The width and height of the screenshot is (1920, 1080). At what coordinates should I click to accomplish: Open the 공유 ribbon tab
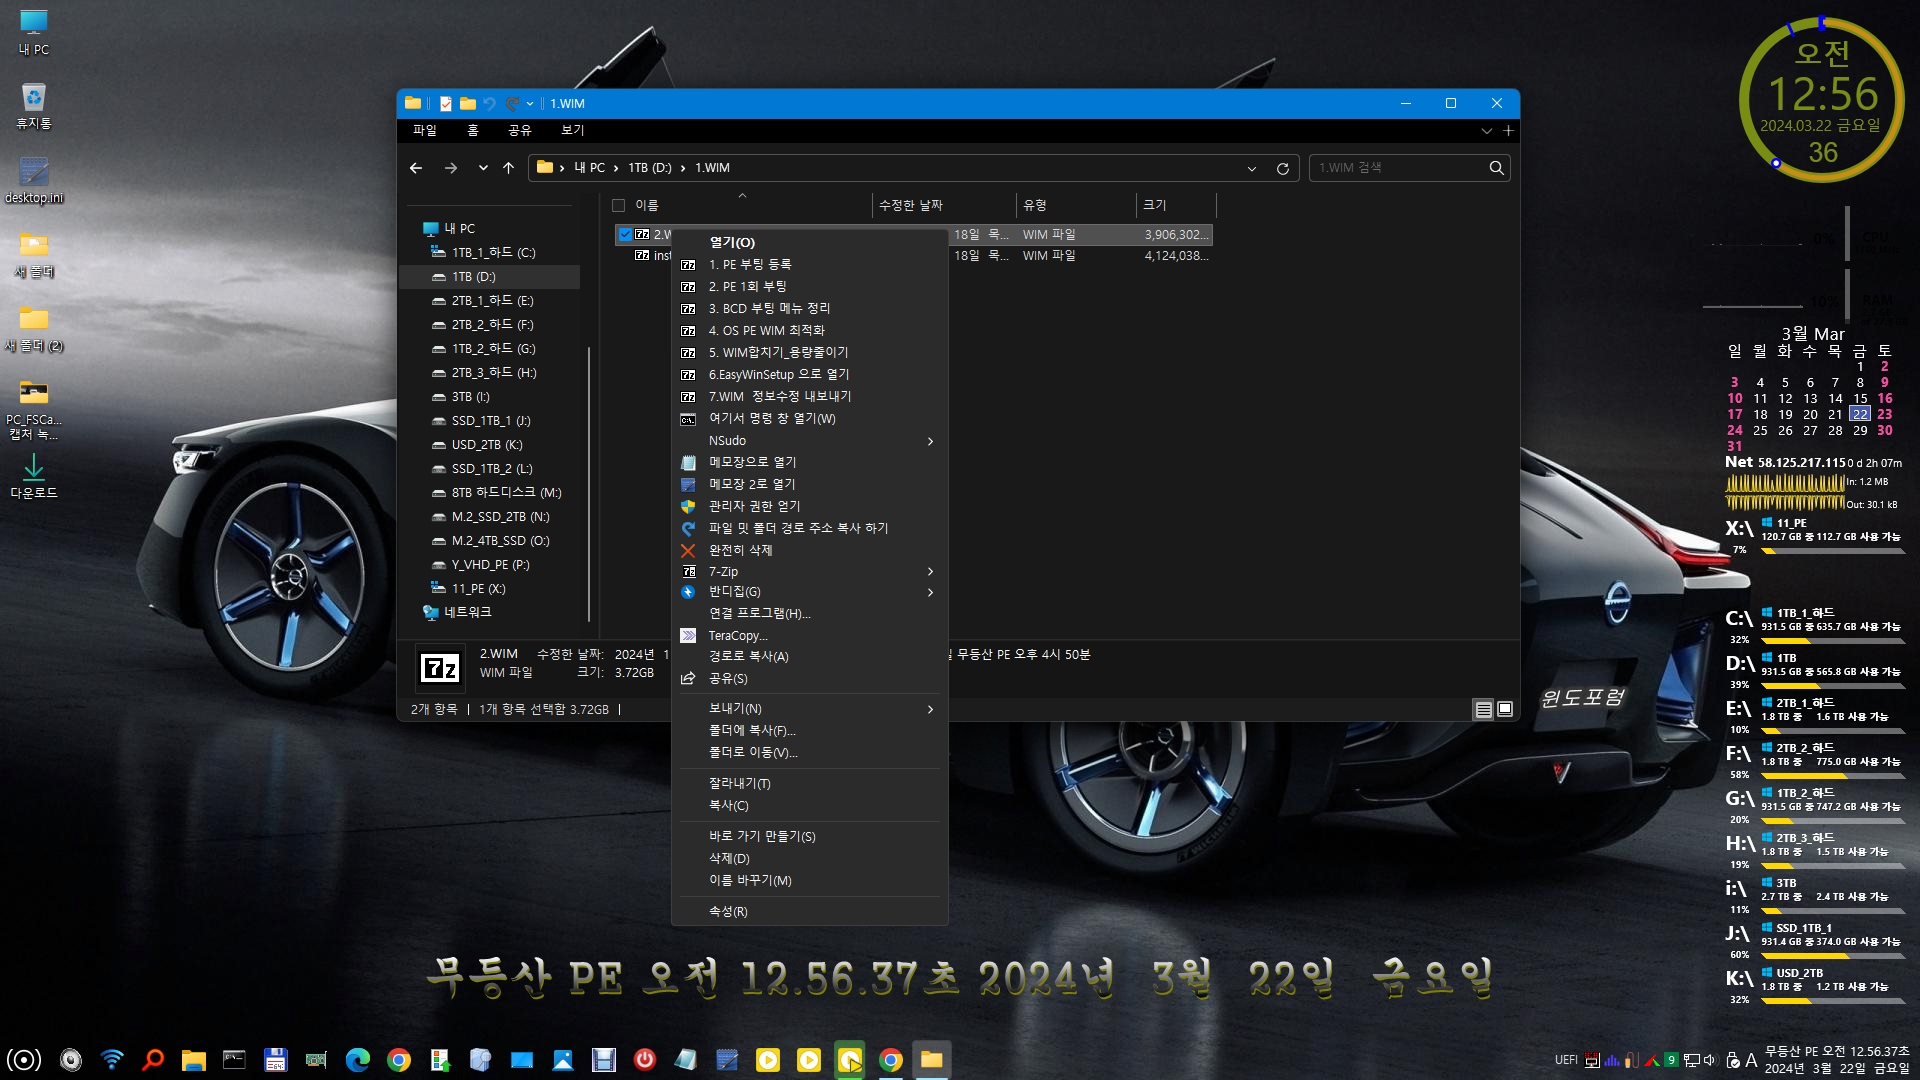(x=520, y=131)
